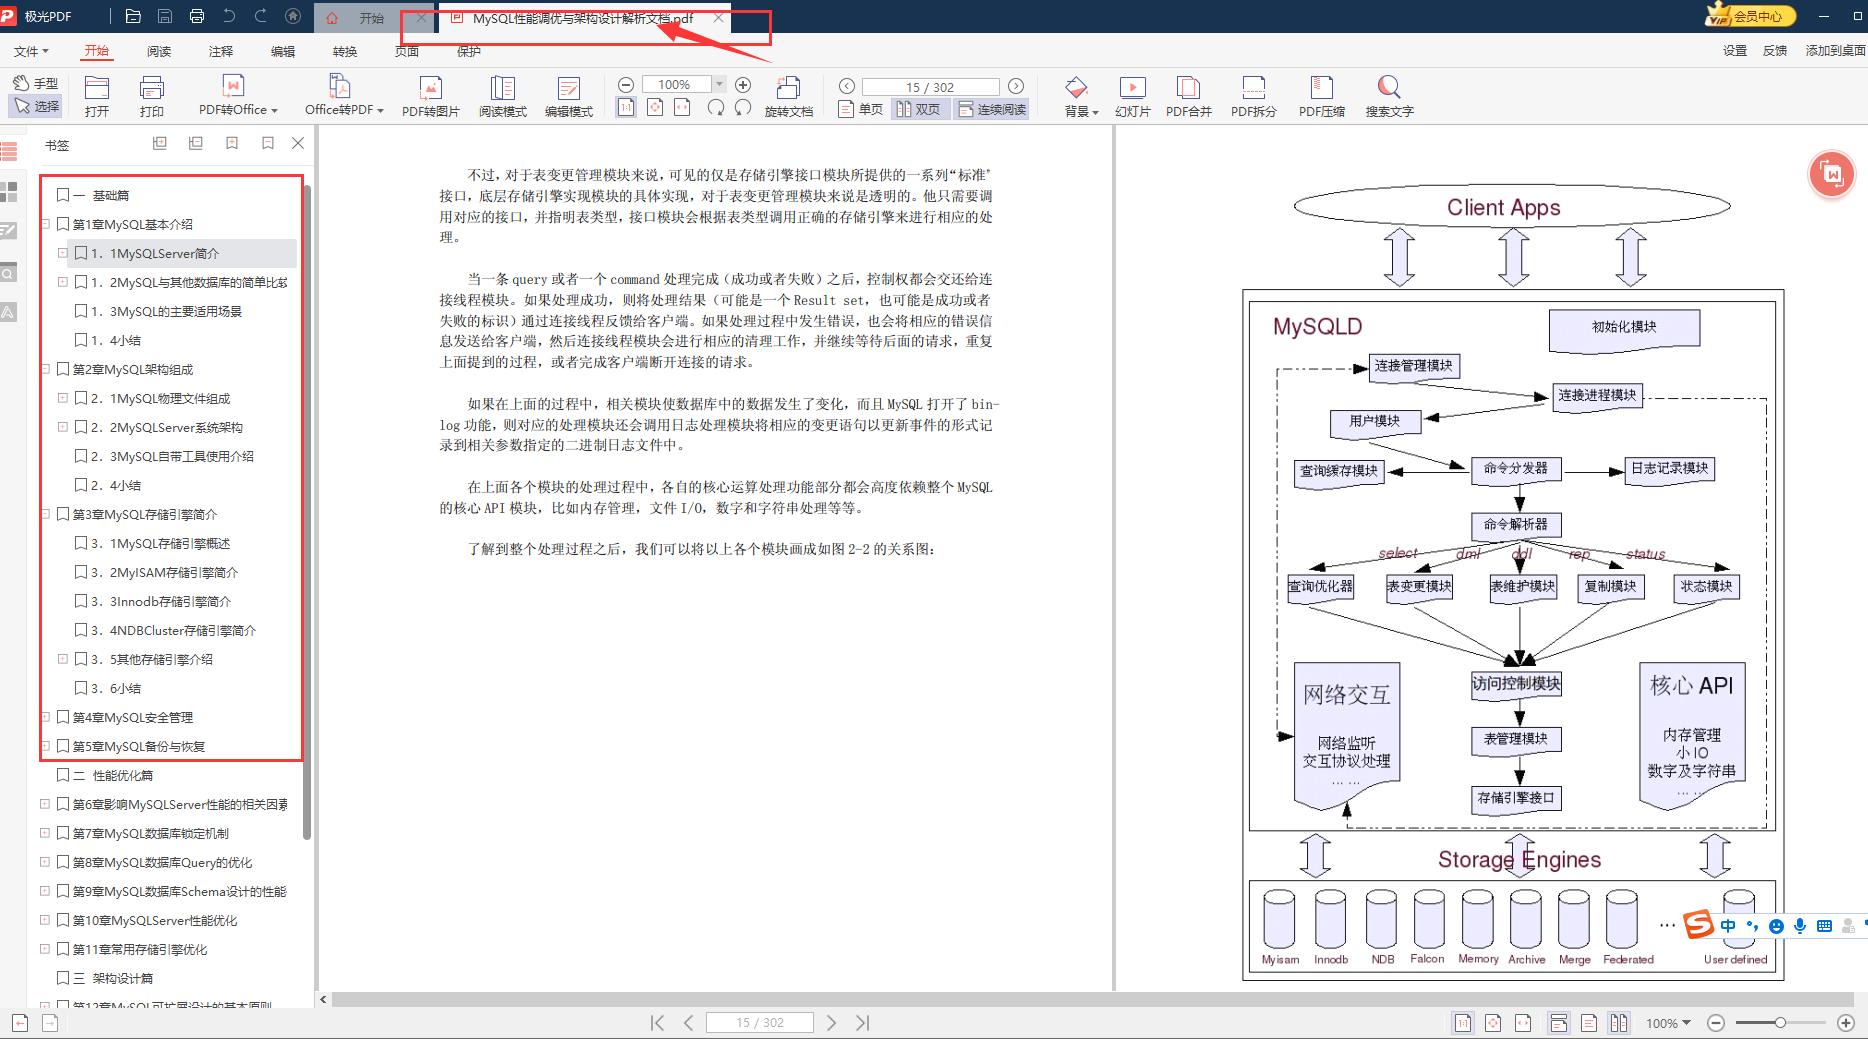The image size is (1868, 1039).
Task: Open status bar 100% zoom dropdown
Action: tap(1667, 1022)
